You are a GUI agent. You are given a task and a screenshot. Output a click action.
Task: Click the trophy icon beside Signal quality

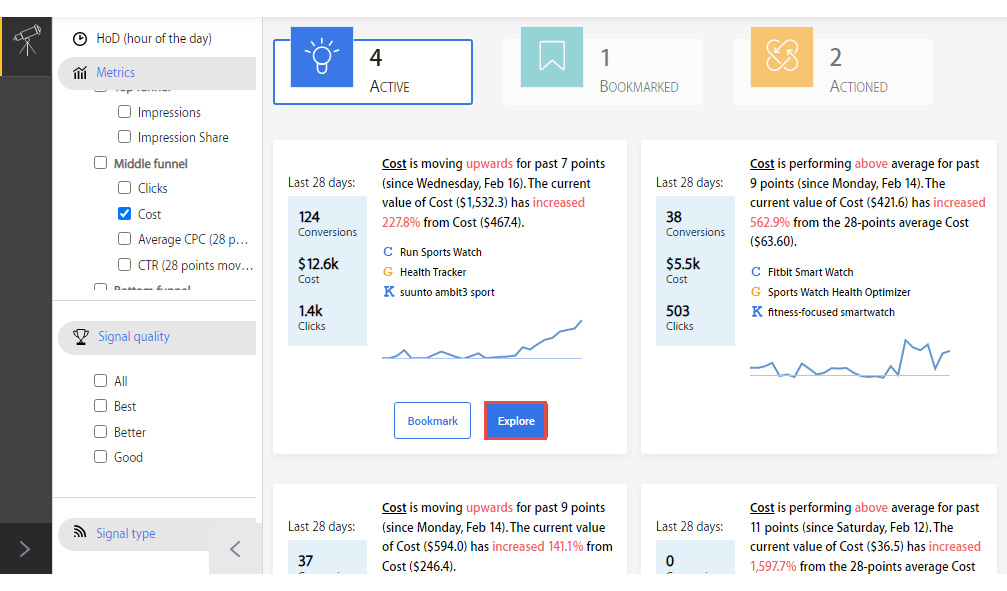(81, 337)
